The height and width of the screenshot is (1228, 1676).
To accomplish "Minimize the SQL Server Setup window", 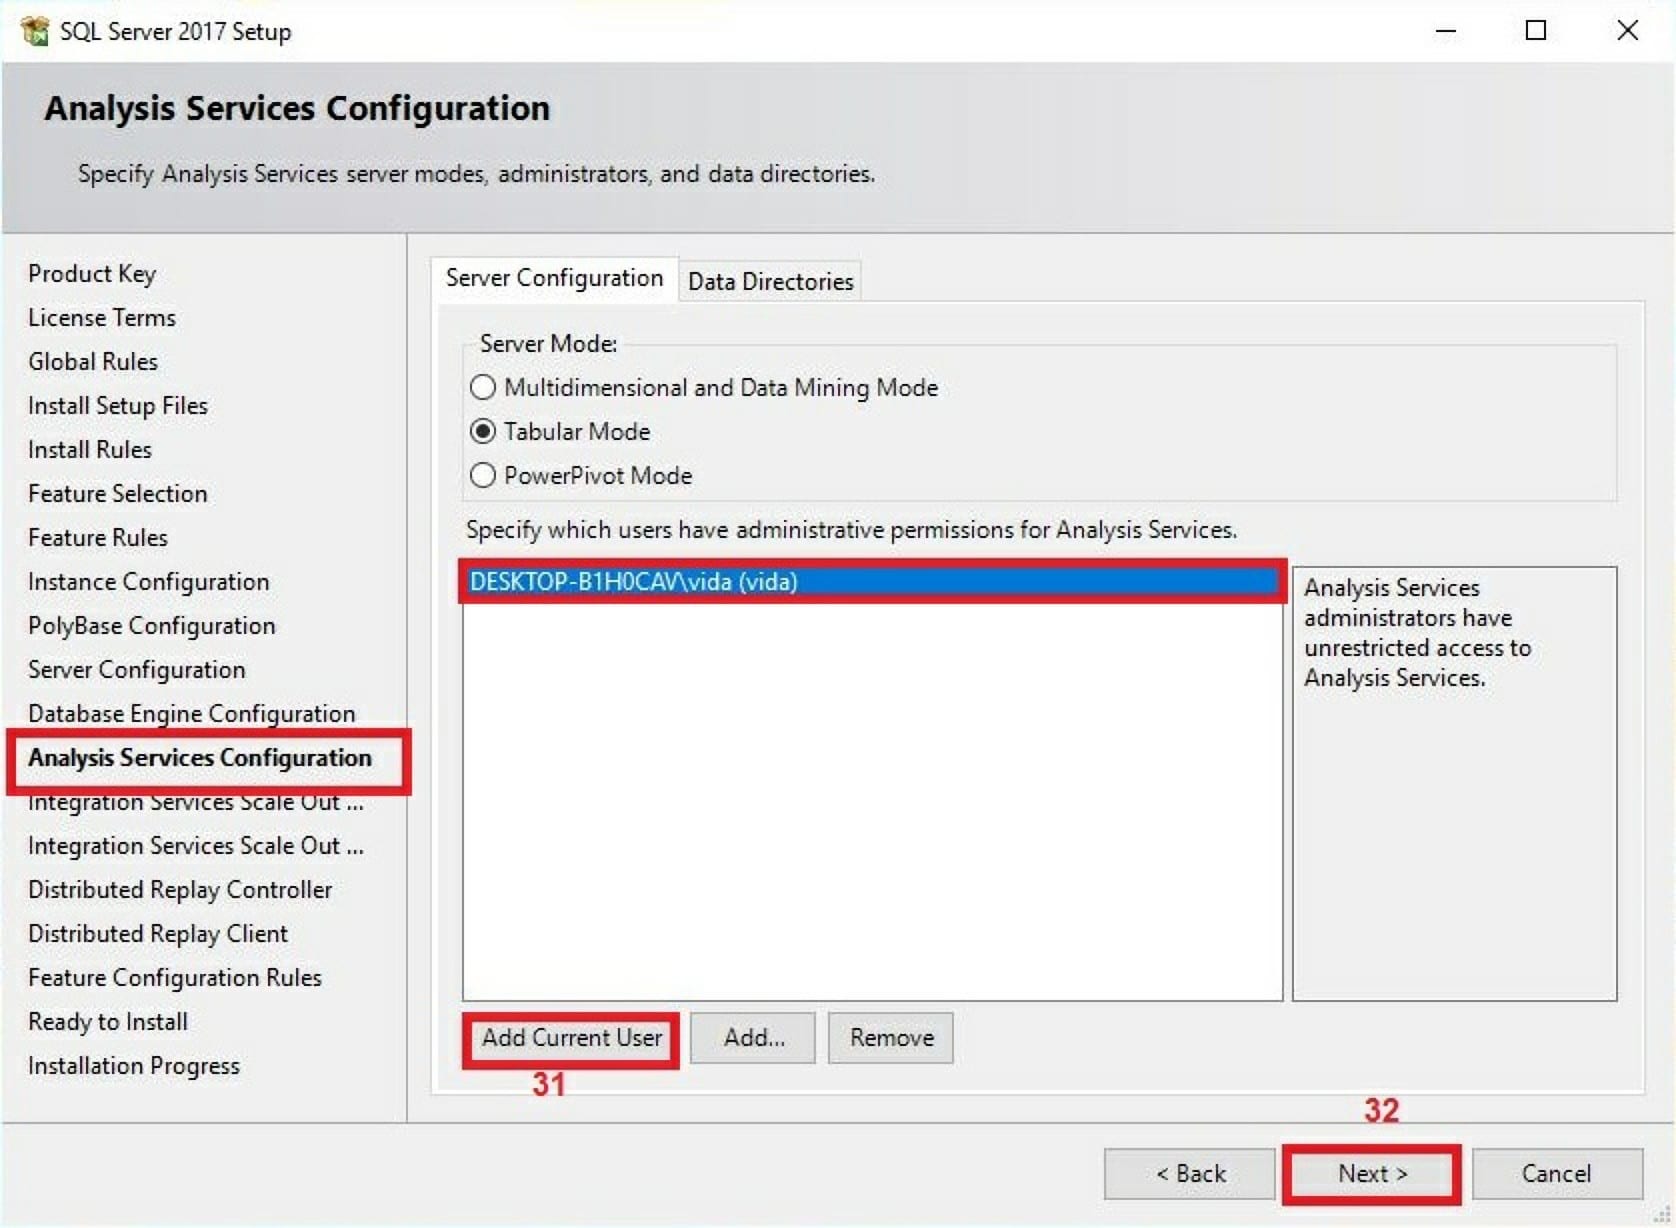I will (1445, 31).
